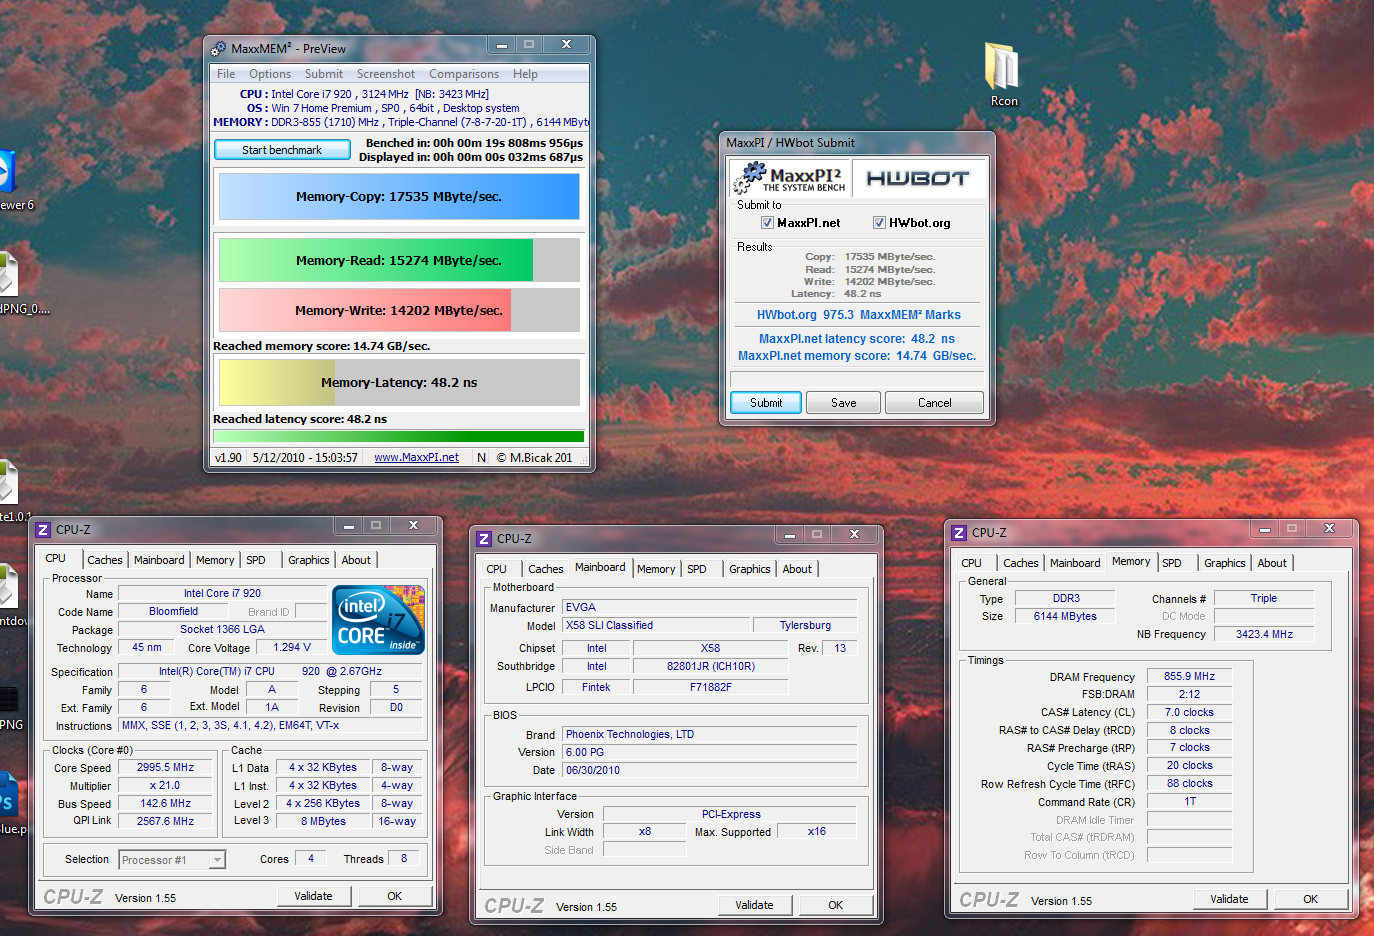1374x936 pixels.
Task: Switch to Memory tab in left CPU-Z
Action: coord(215,560)
